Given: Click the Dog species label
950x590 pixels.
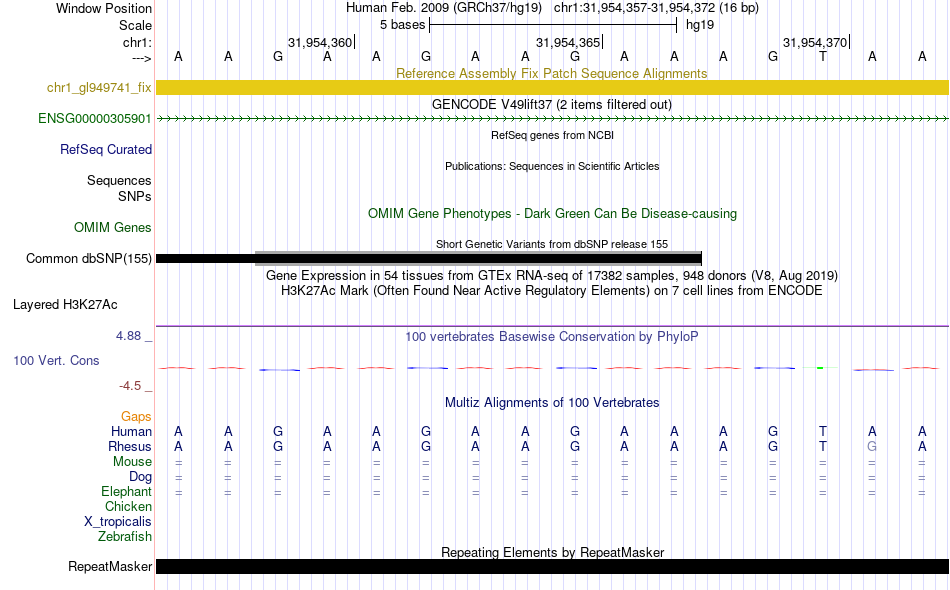Looking at the screenshot, I should pos(140,477).
